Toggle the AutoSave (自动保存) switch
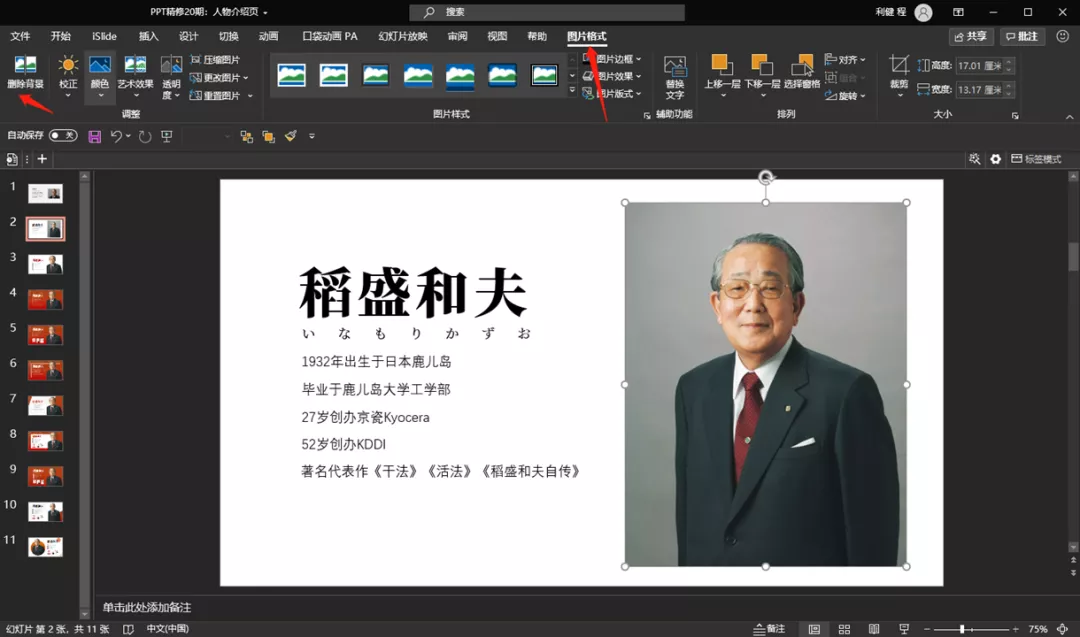 click(63, 136)
